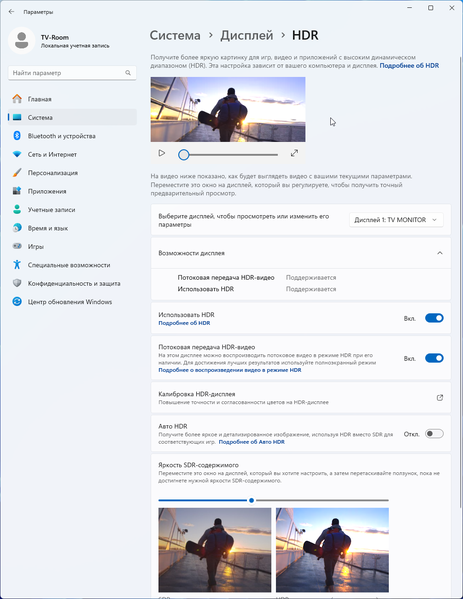Open Подробнее об Авто HDR link

pyautogui.click(x=251, y=442)
